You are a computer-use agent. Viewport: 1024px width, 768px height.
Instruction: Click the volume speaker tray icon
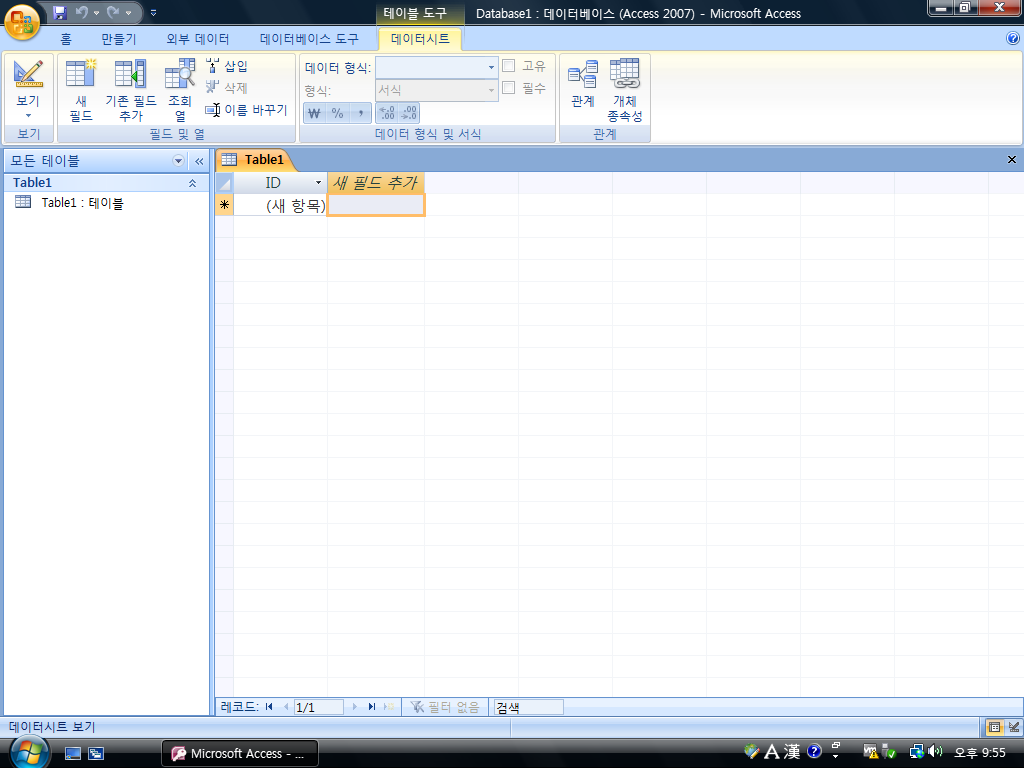point(935,752)
